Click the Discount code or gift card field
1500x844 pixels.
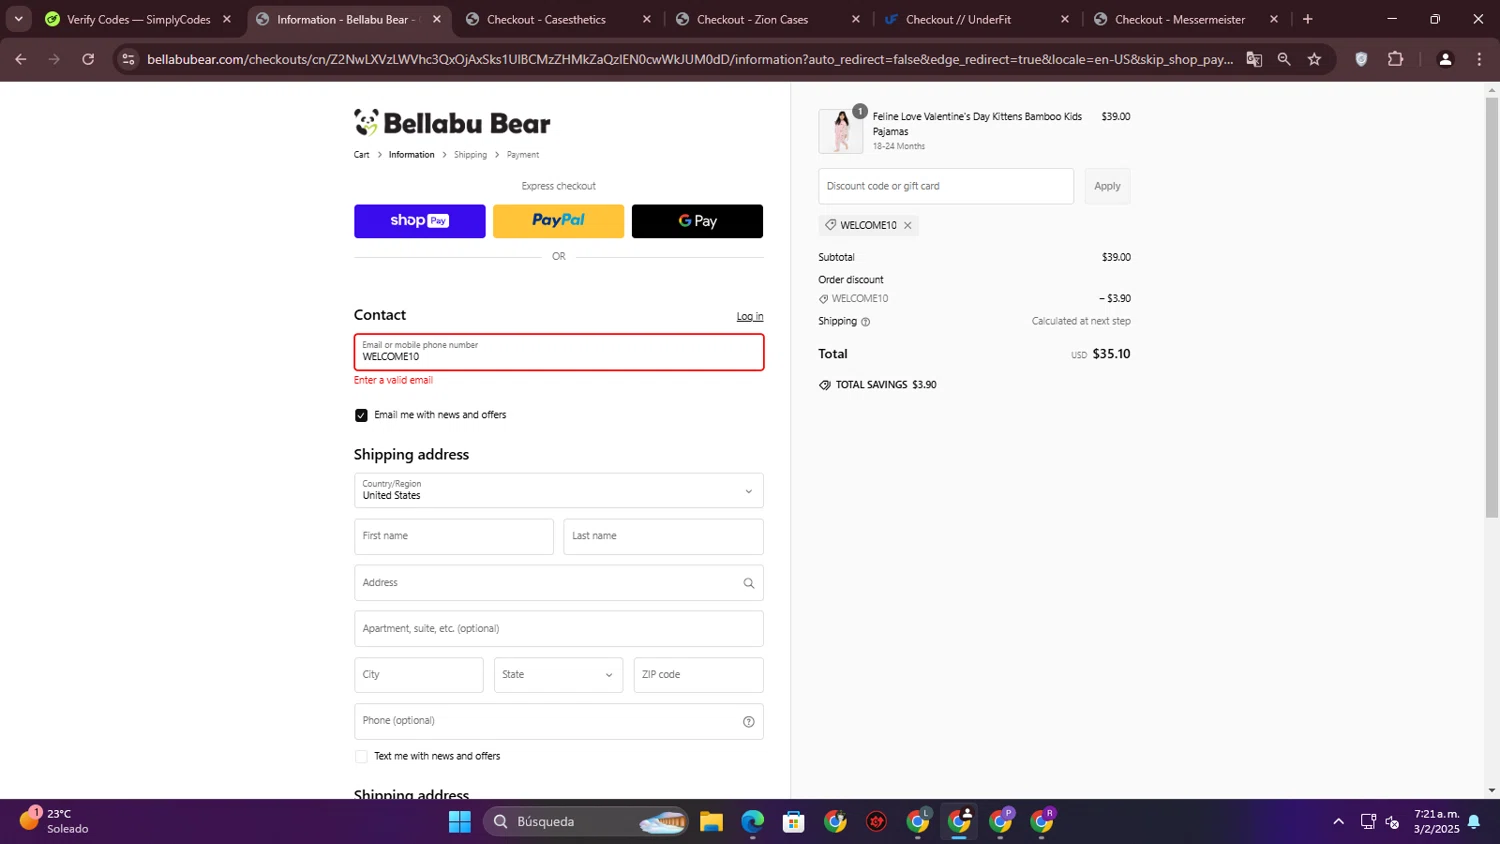click(x=946, y=186)
